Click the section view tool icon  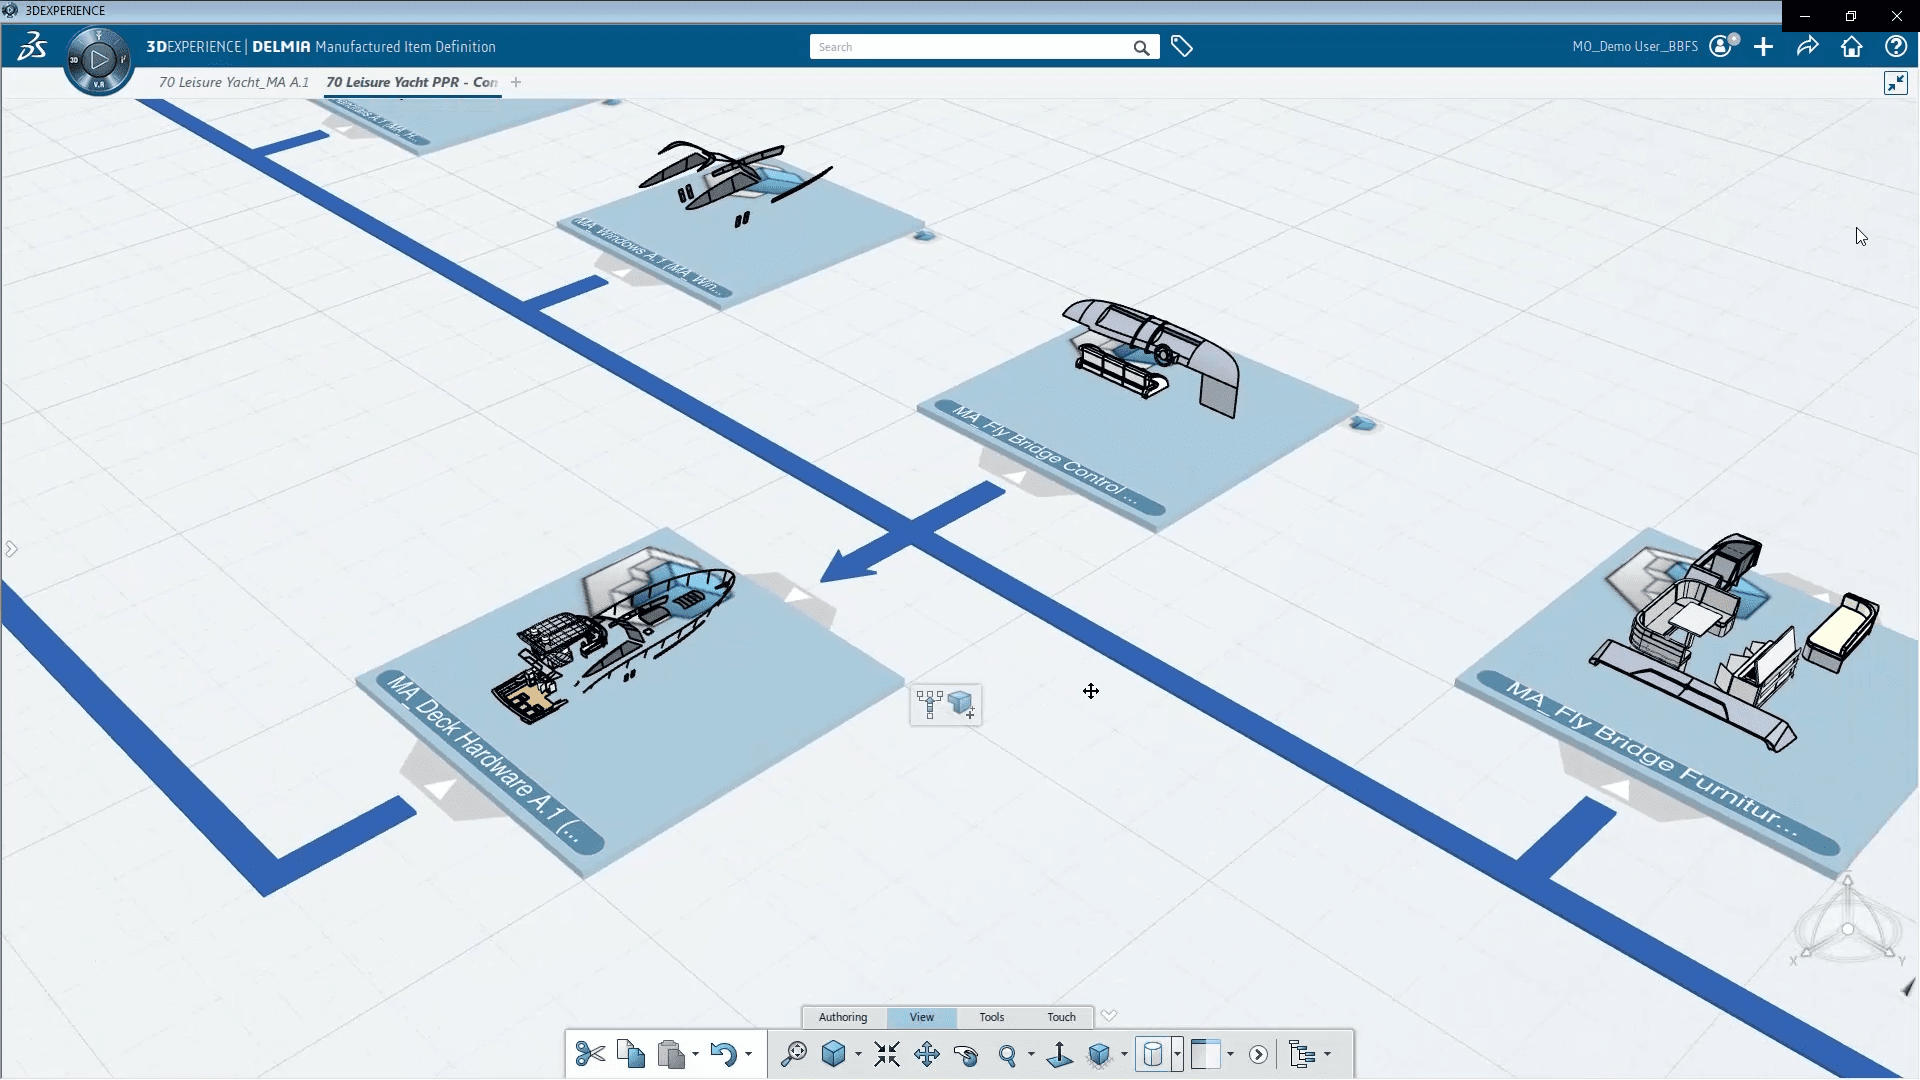[x=1154, y=1052]
